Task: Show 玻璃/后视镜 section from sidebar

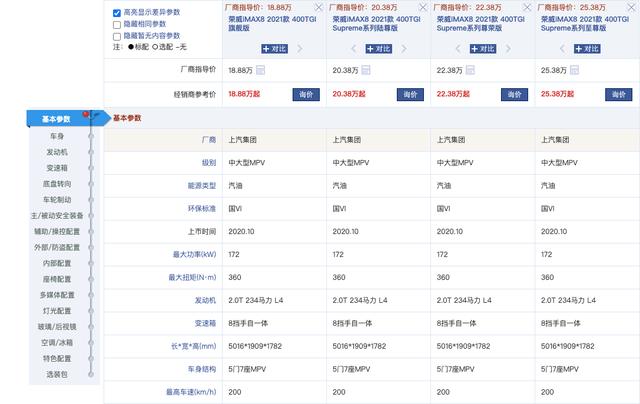Action: pos(57,327)
